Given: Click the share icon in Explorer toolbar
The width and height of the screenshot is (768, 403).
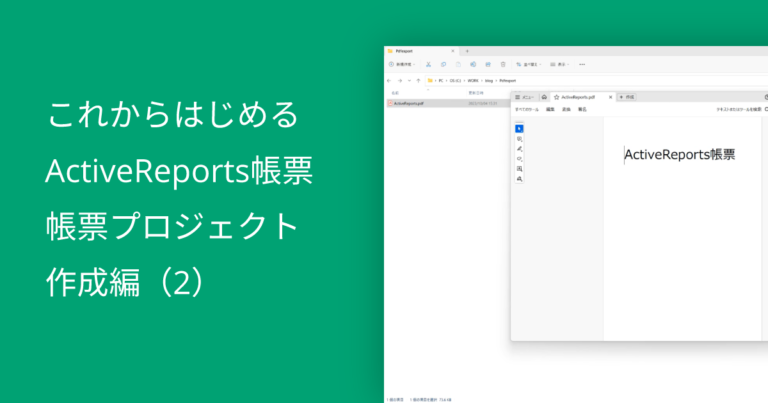Looking at the screenshot, I should (488, 64).
